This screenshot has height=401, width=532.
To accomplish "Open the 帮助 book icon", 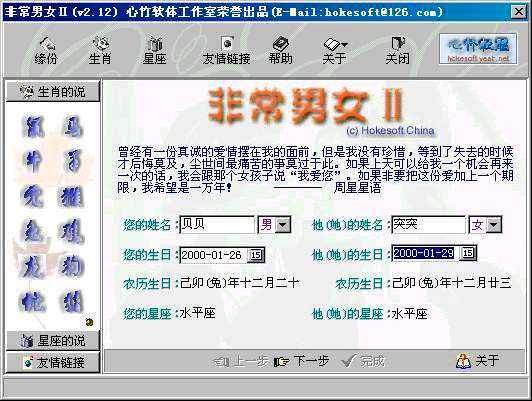I will [281, 50].
